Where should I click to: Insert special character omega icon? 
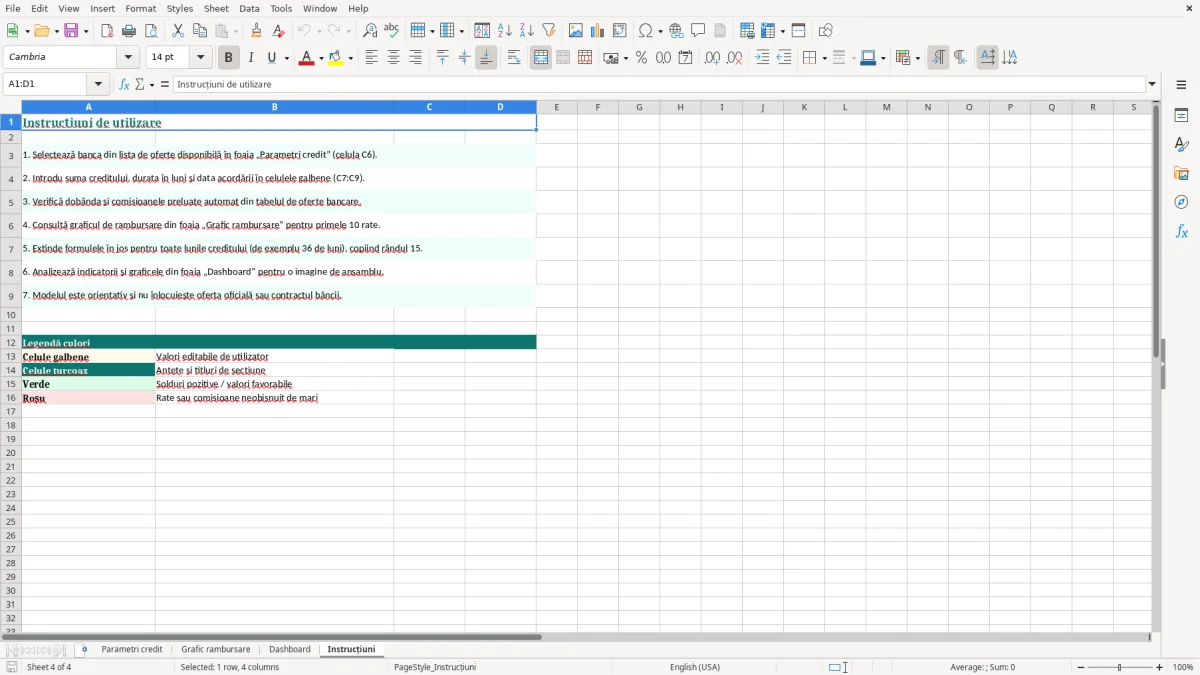pyautogui.click(x=646, y=31)
